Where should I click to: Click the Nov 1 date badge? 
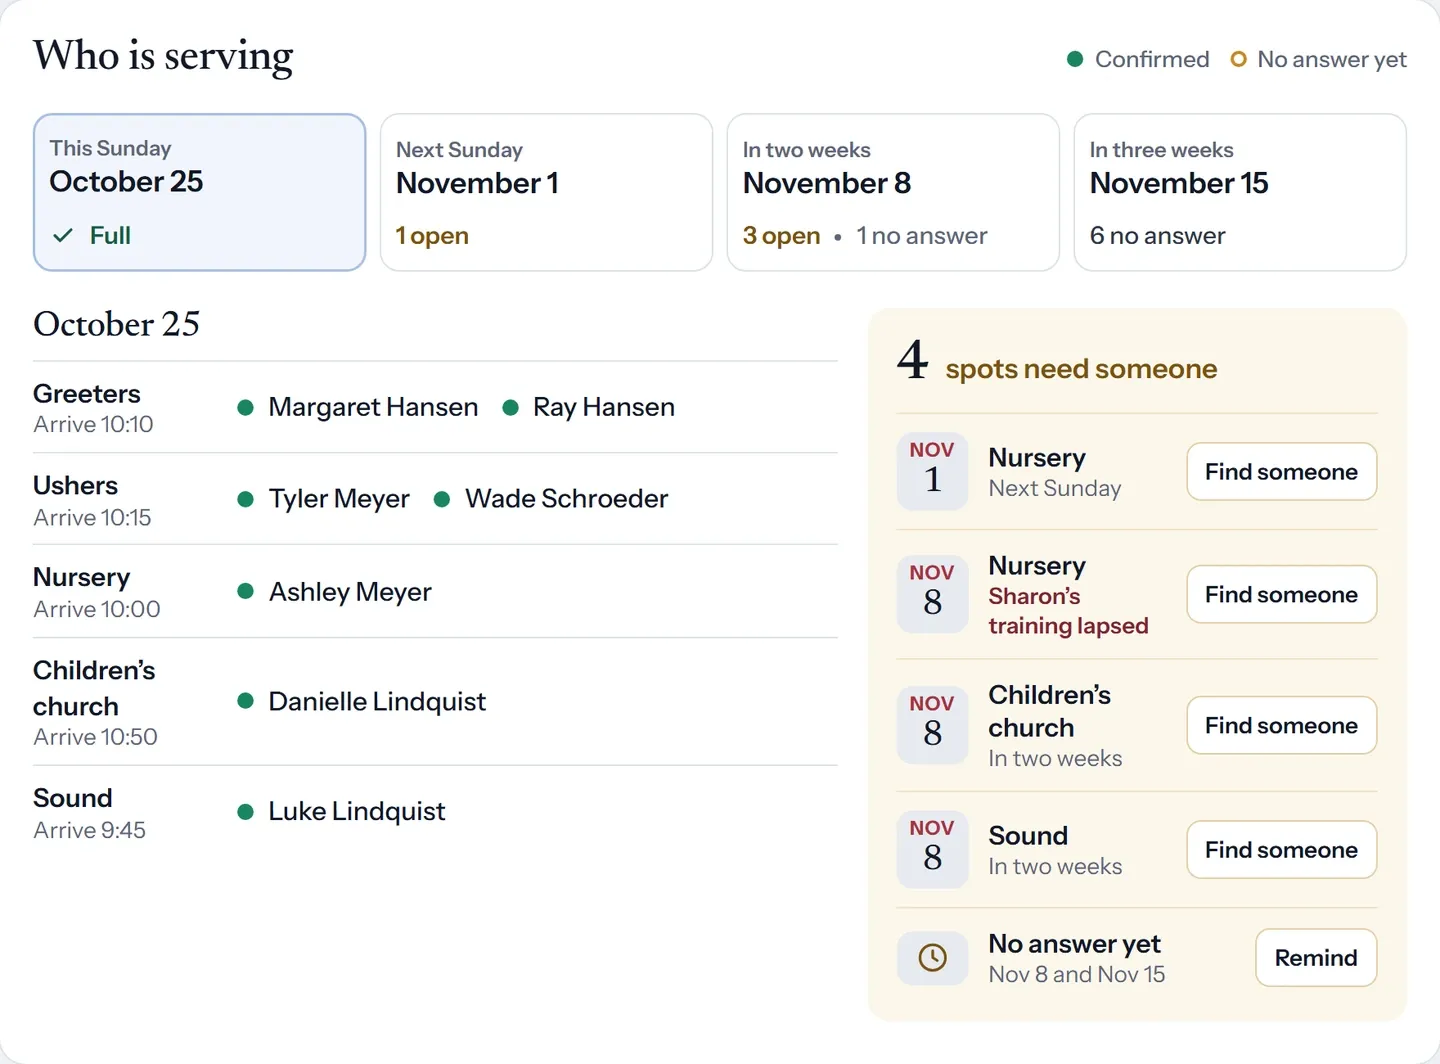[x=933, y=471]
